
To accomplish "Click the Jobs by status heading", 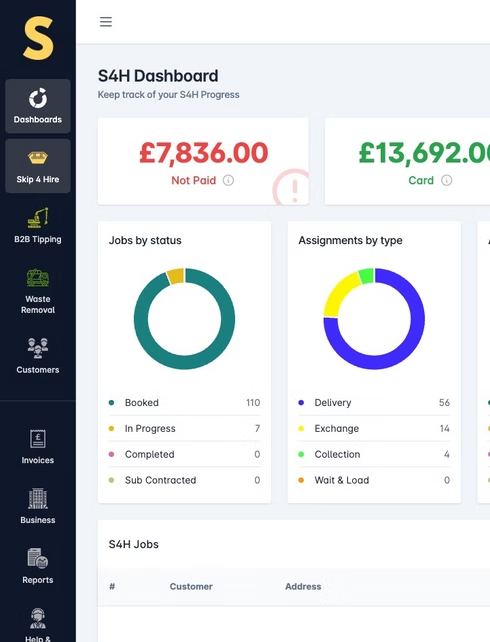I will point(145,240).
